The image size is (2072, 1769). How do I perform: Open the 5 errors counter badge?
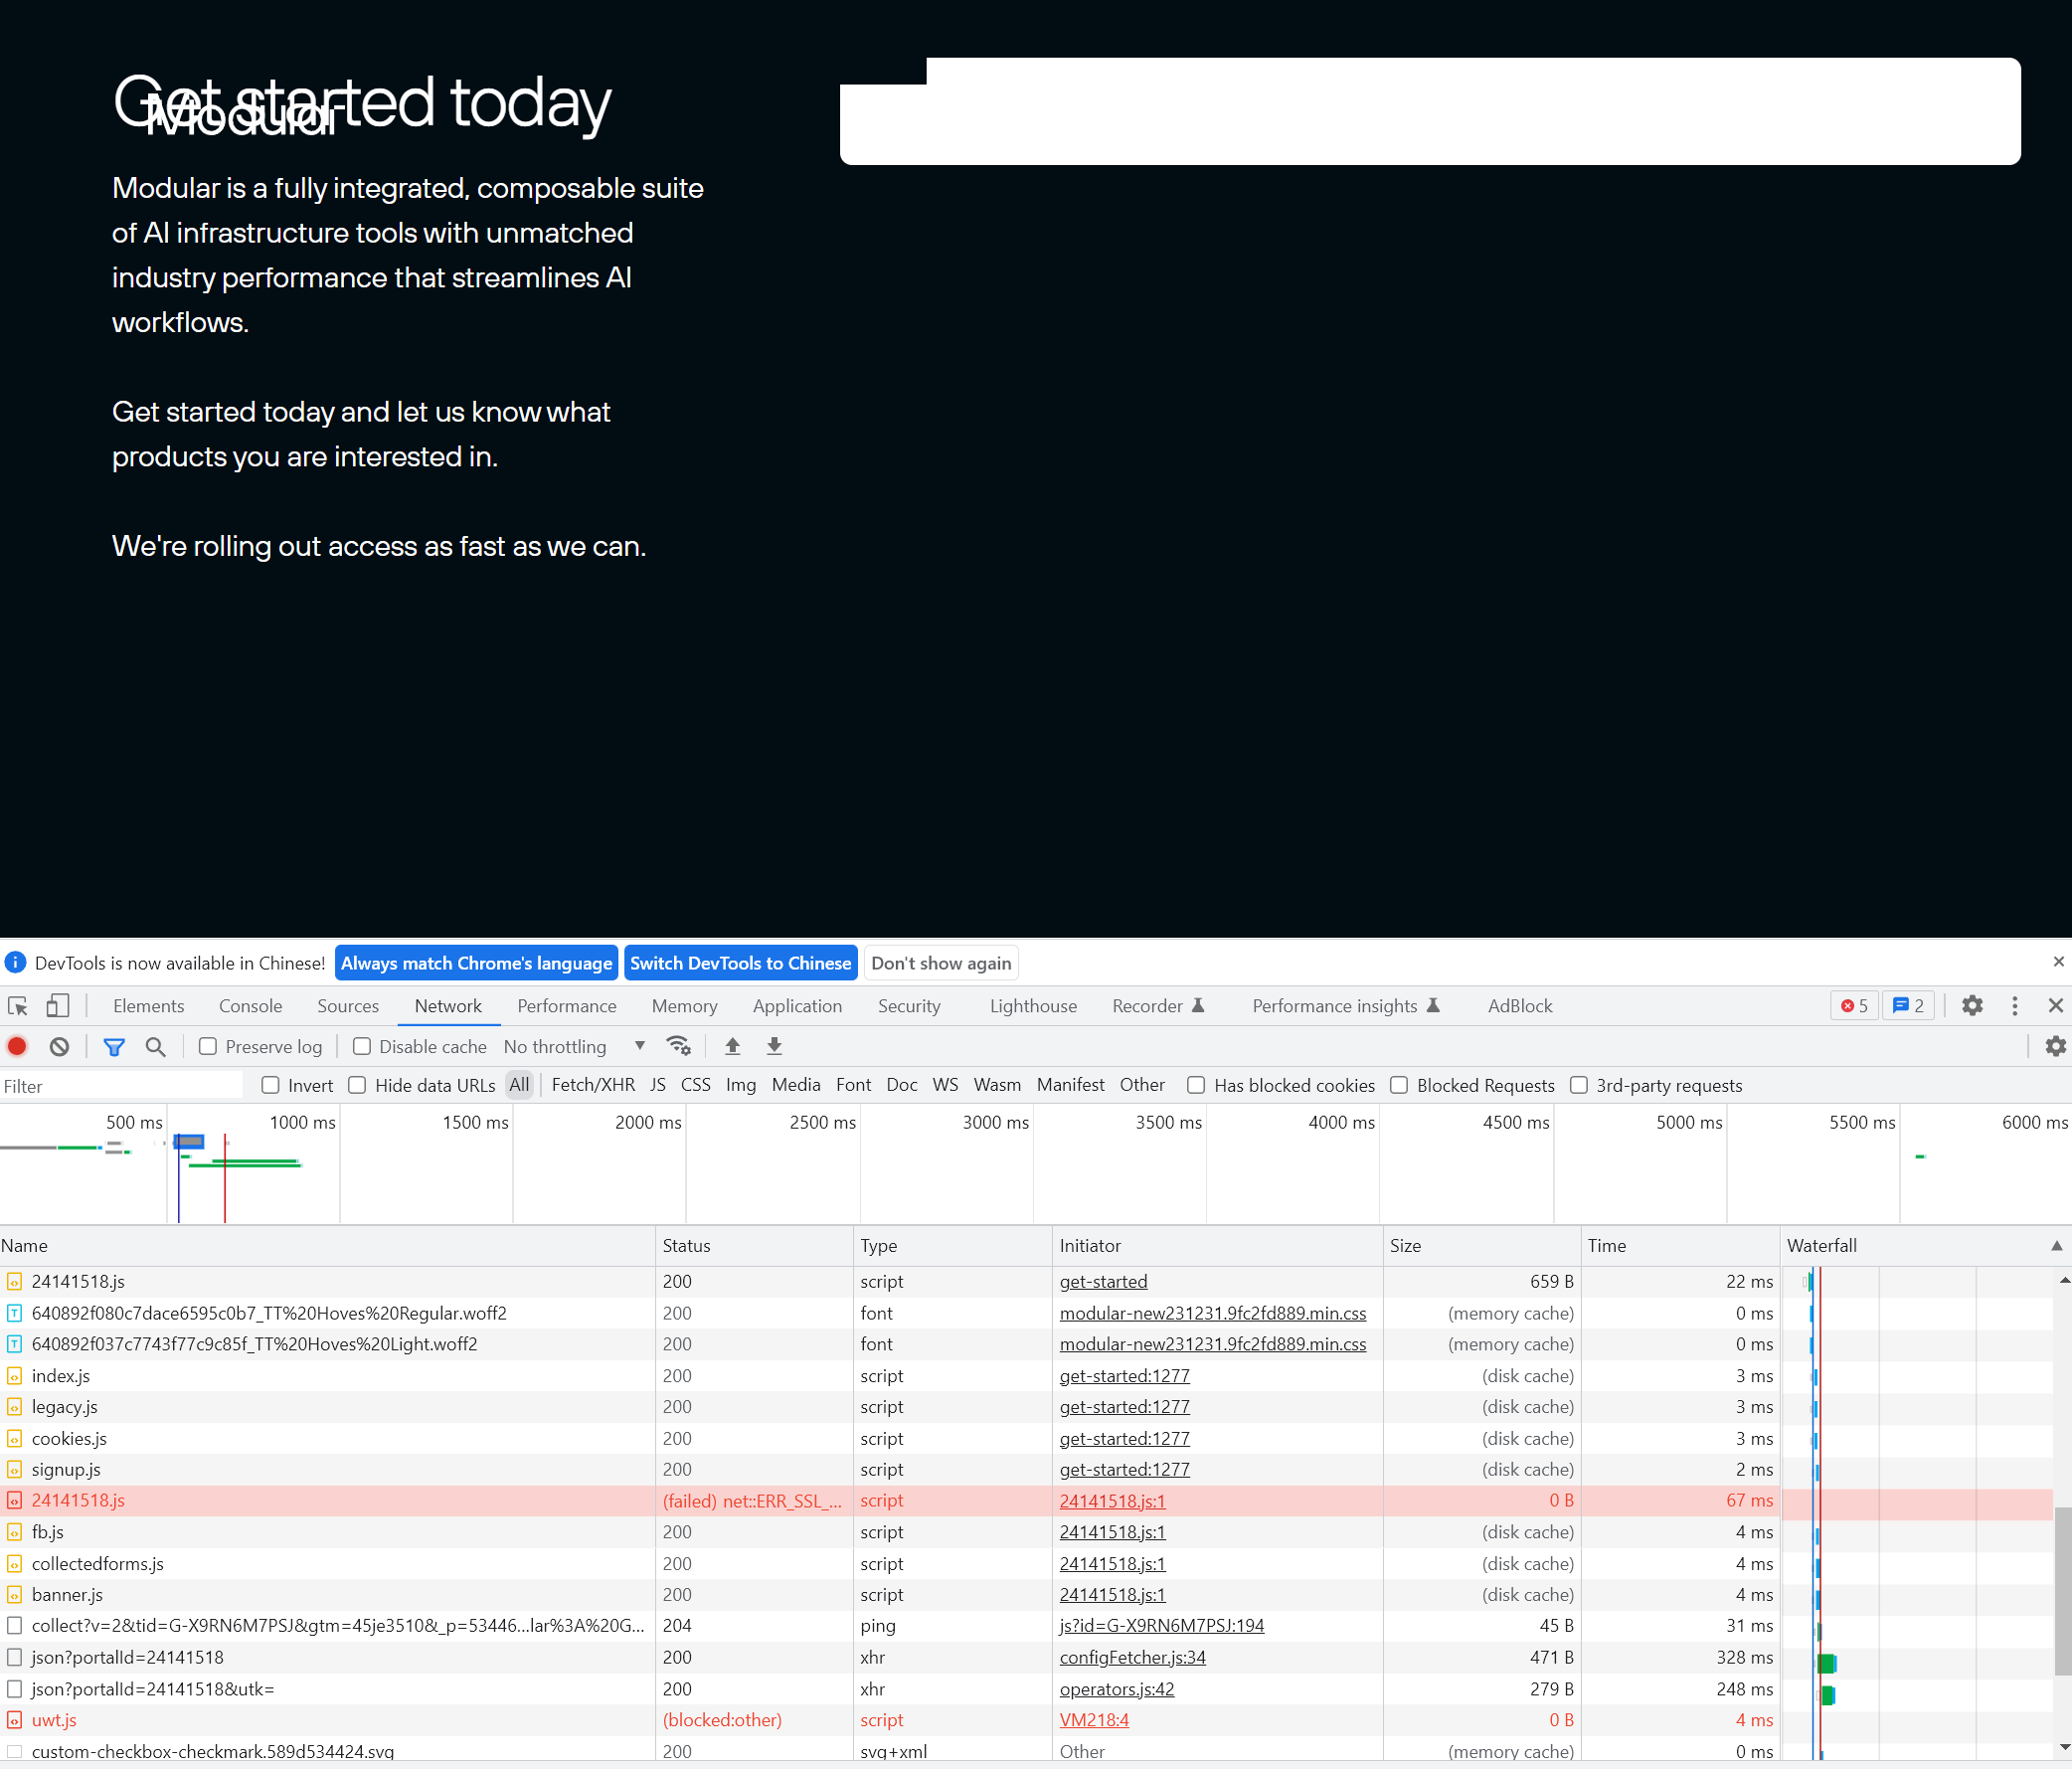pyautogui.click(x=1853, y=1006)
